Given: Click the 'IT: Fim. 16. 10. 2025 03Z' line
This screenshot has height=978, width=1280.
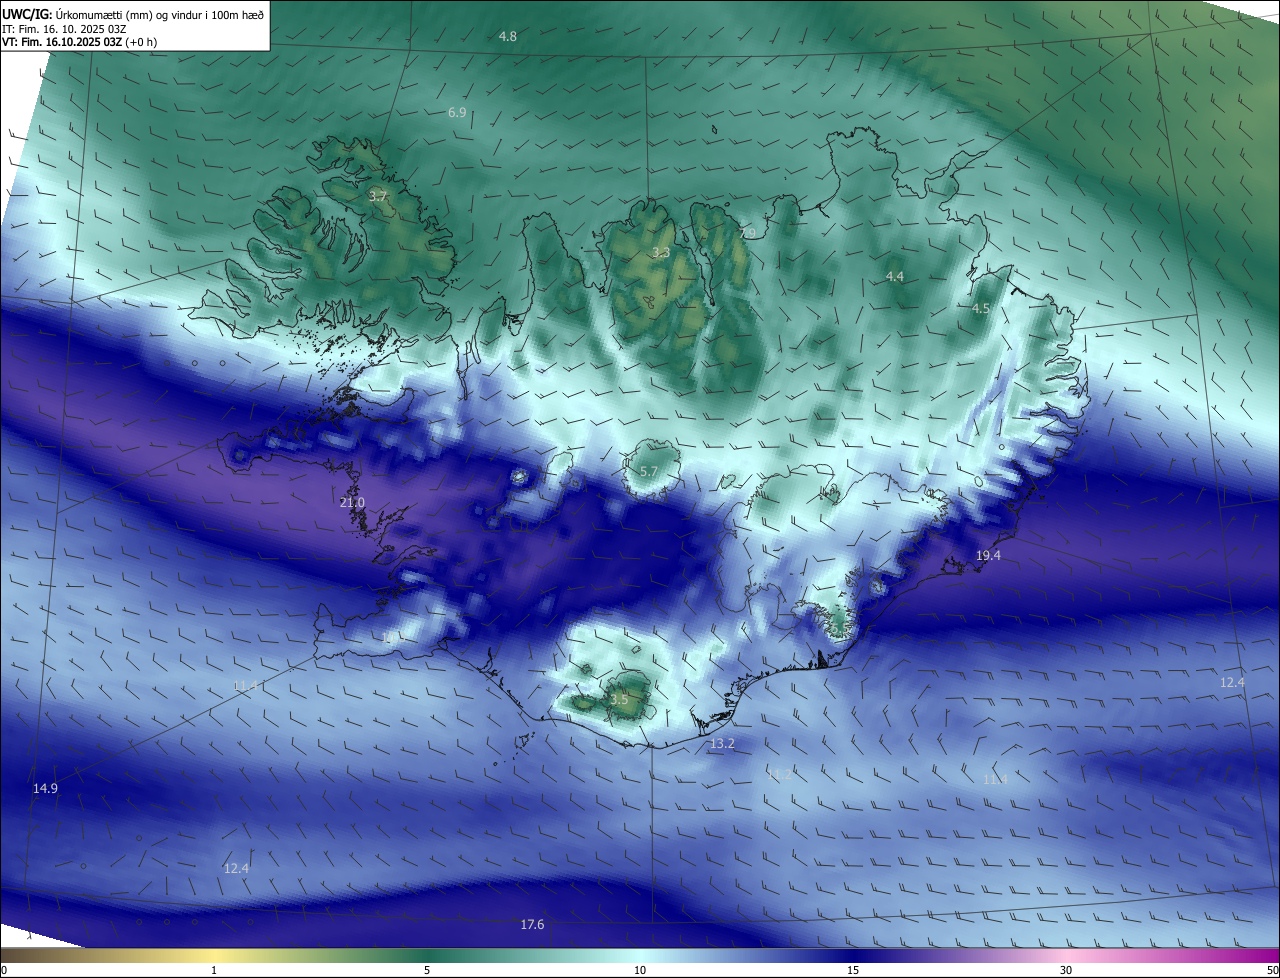Looking at the screenshot, I should click(64, 29).
